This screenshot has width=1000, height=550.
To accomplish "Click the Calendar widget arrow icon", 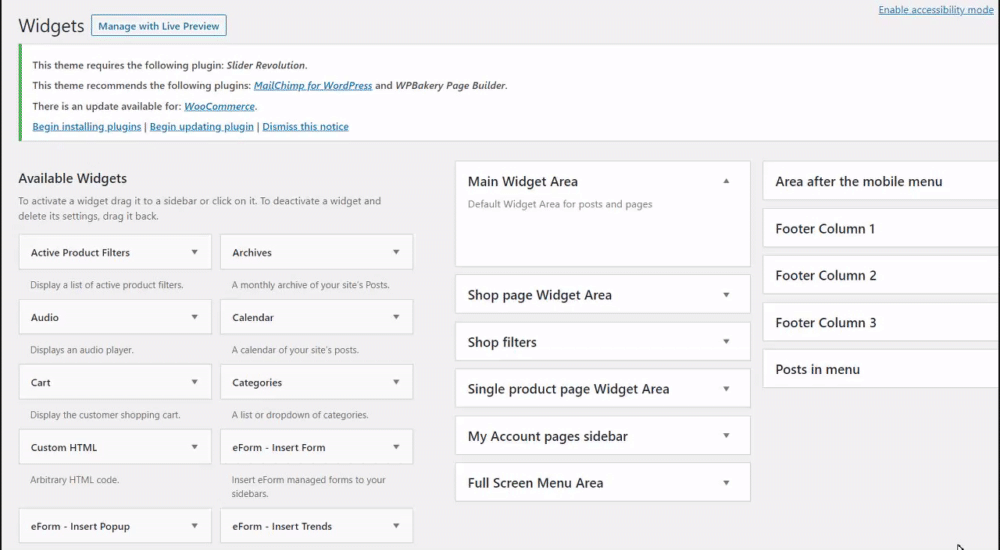I will point(396,318).
